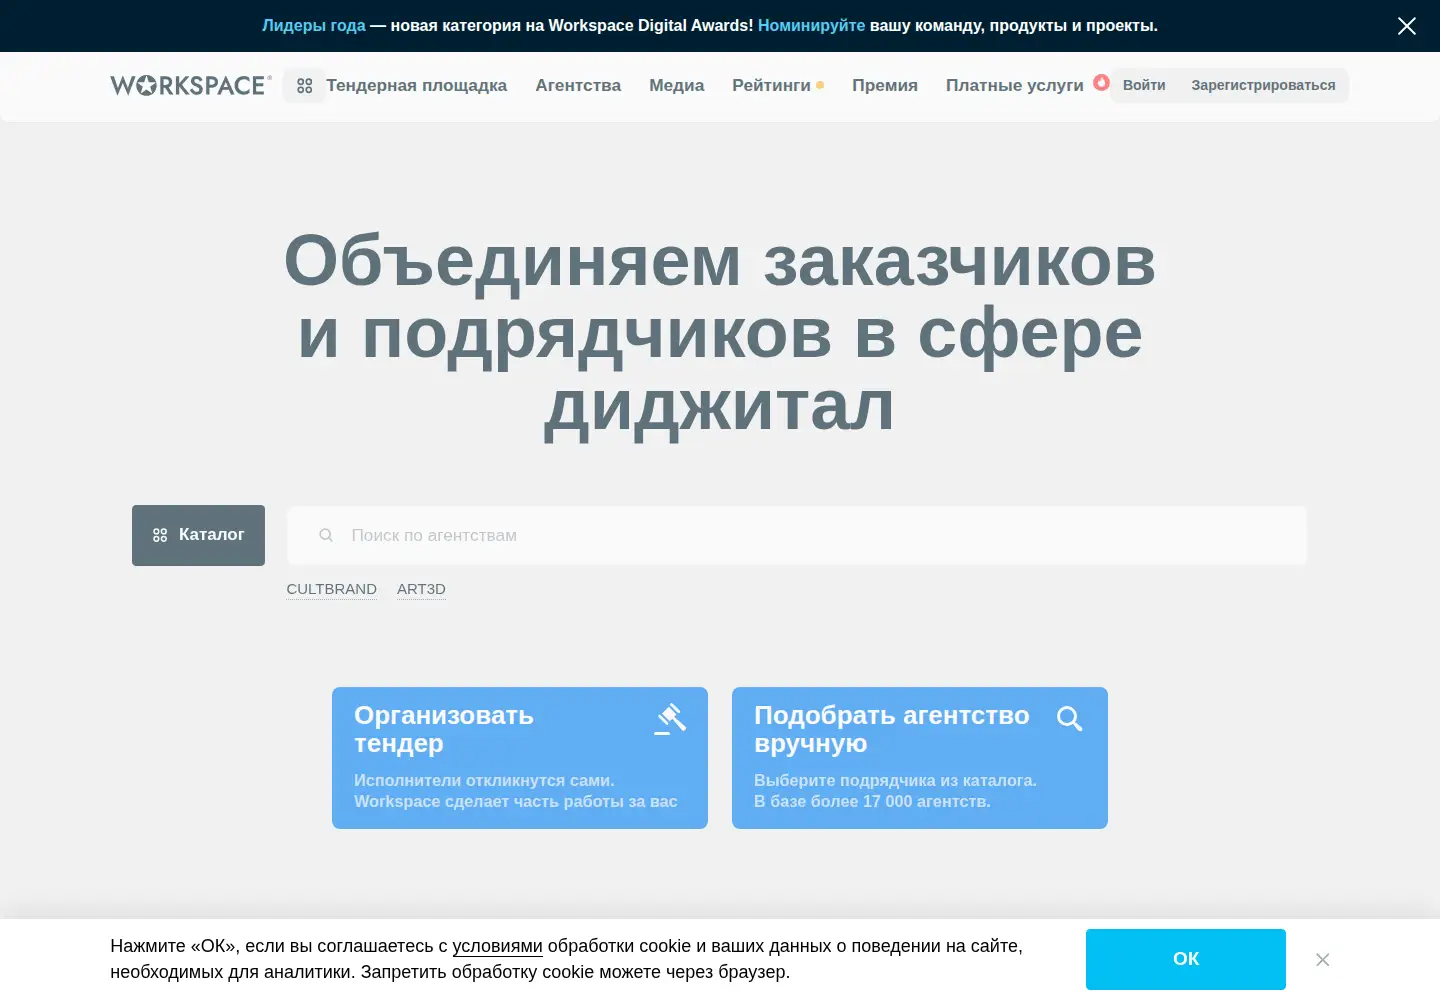Image resolution: width=1440 pixels, height=1000 pixels.
Task: Click the search icon on the agency card
Action: [x=1069, y=718]
